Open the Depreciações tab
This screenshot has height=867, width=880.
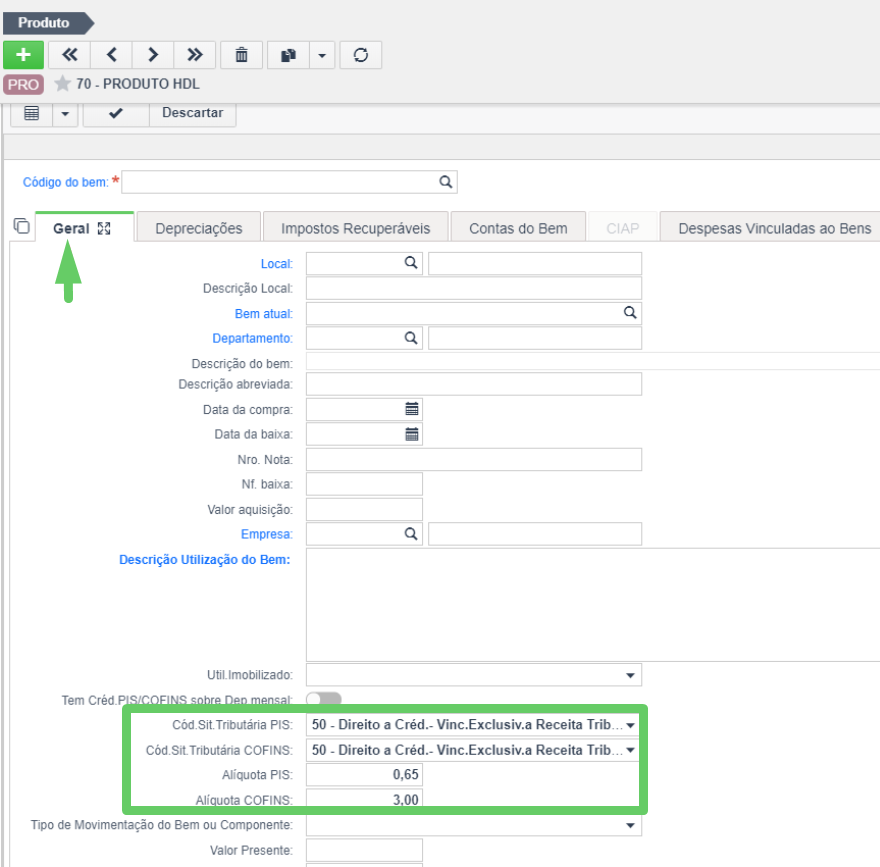pos(199,228)
